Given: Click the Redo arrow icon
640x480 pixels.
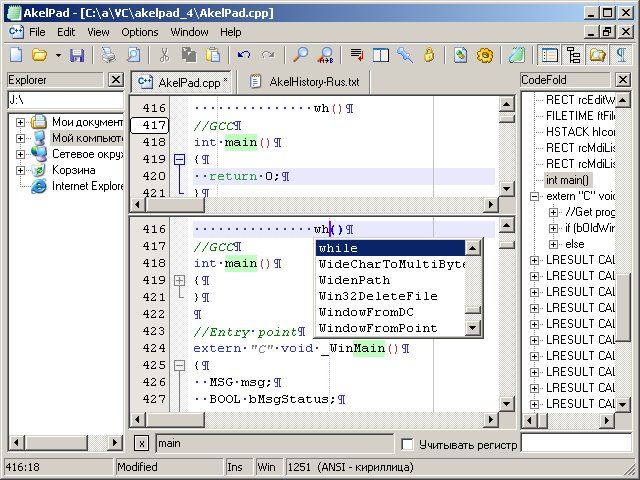Looking at the screenshot, I should tap(268, 55).
